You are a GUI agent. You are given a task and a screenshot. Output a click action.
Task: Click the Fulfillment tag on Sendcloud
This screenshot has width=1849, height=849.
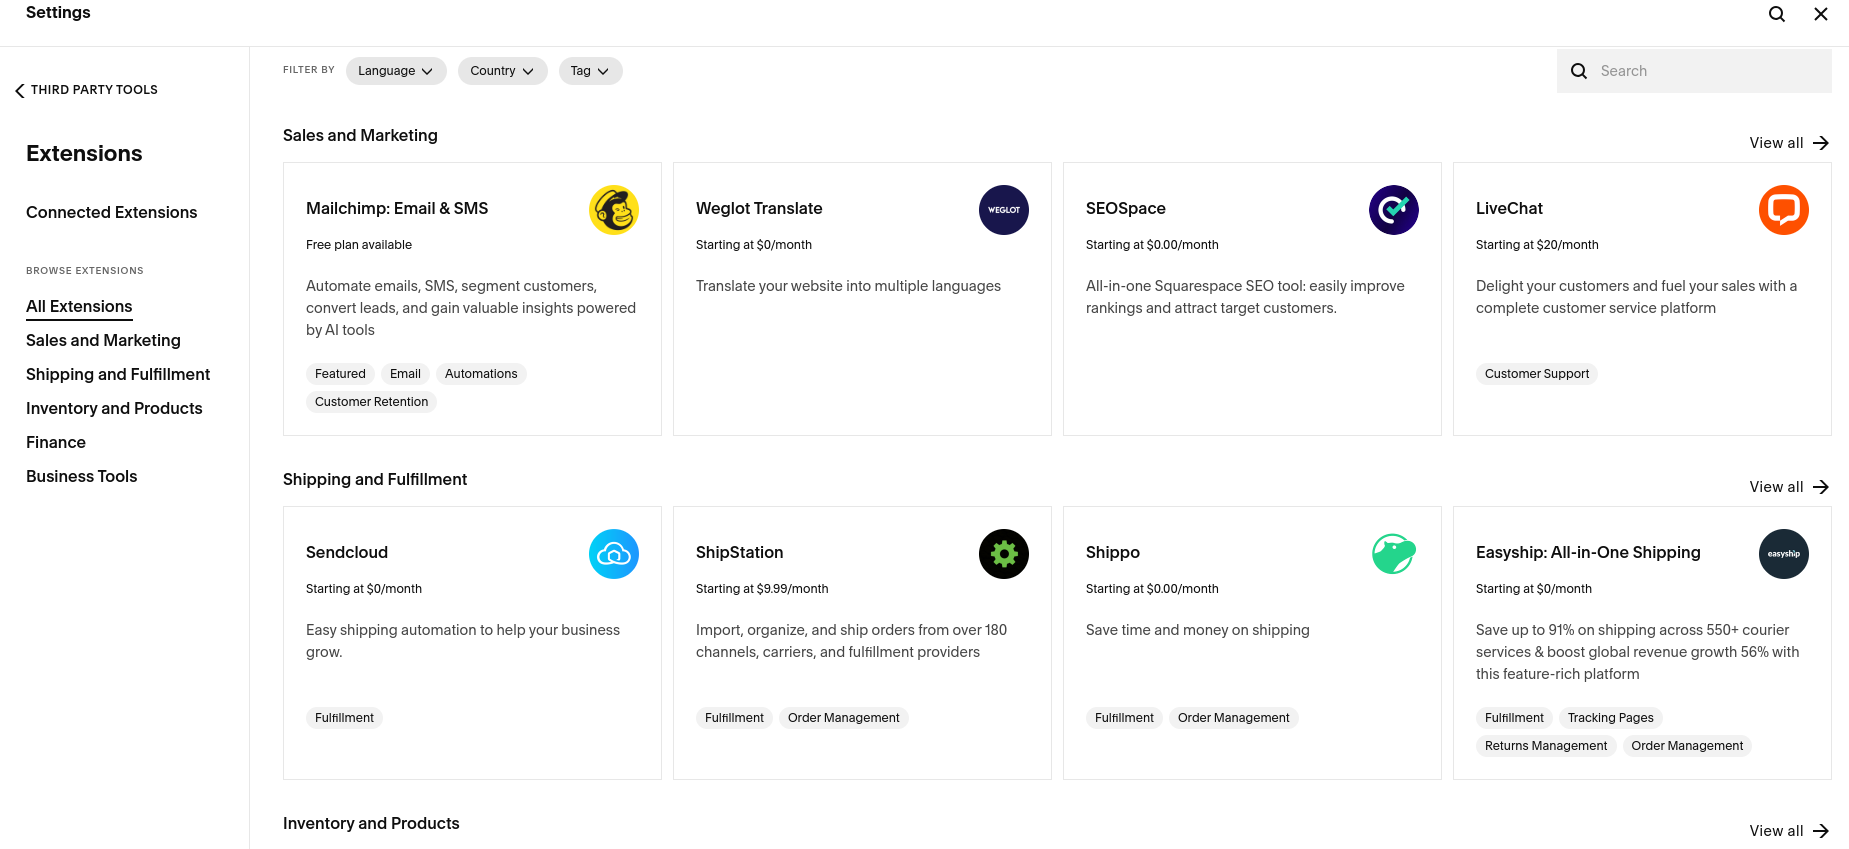344,718
